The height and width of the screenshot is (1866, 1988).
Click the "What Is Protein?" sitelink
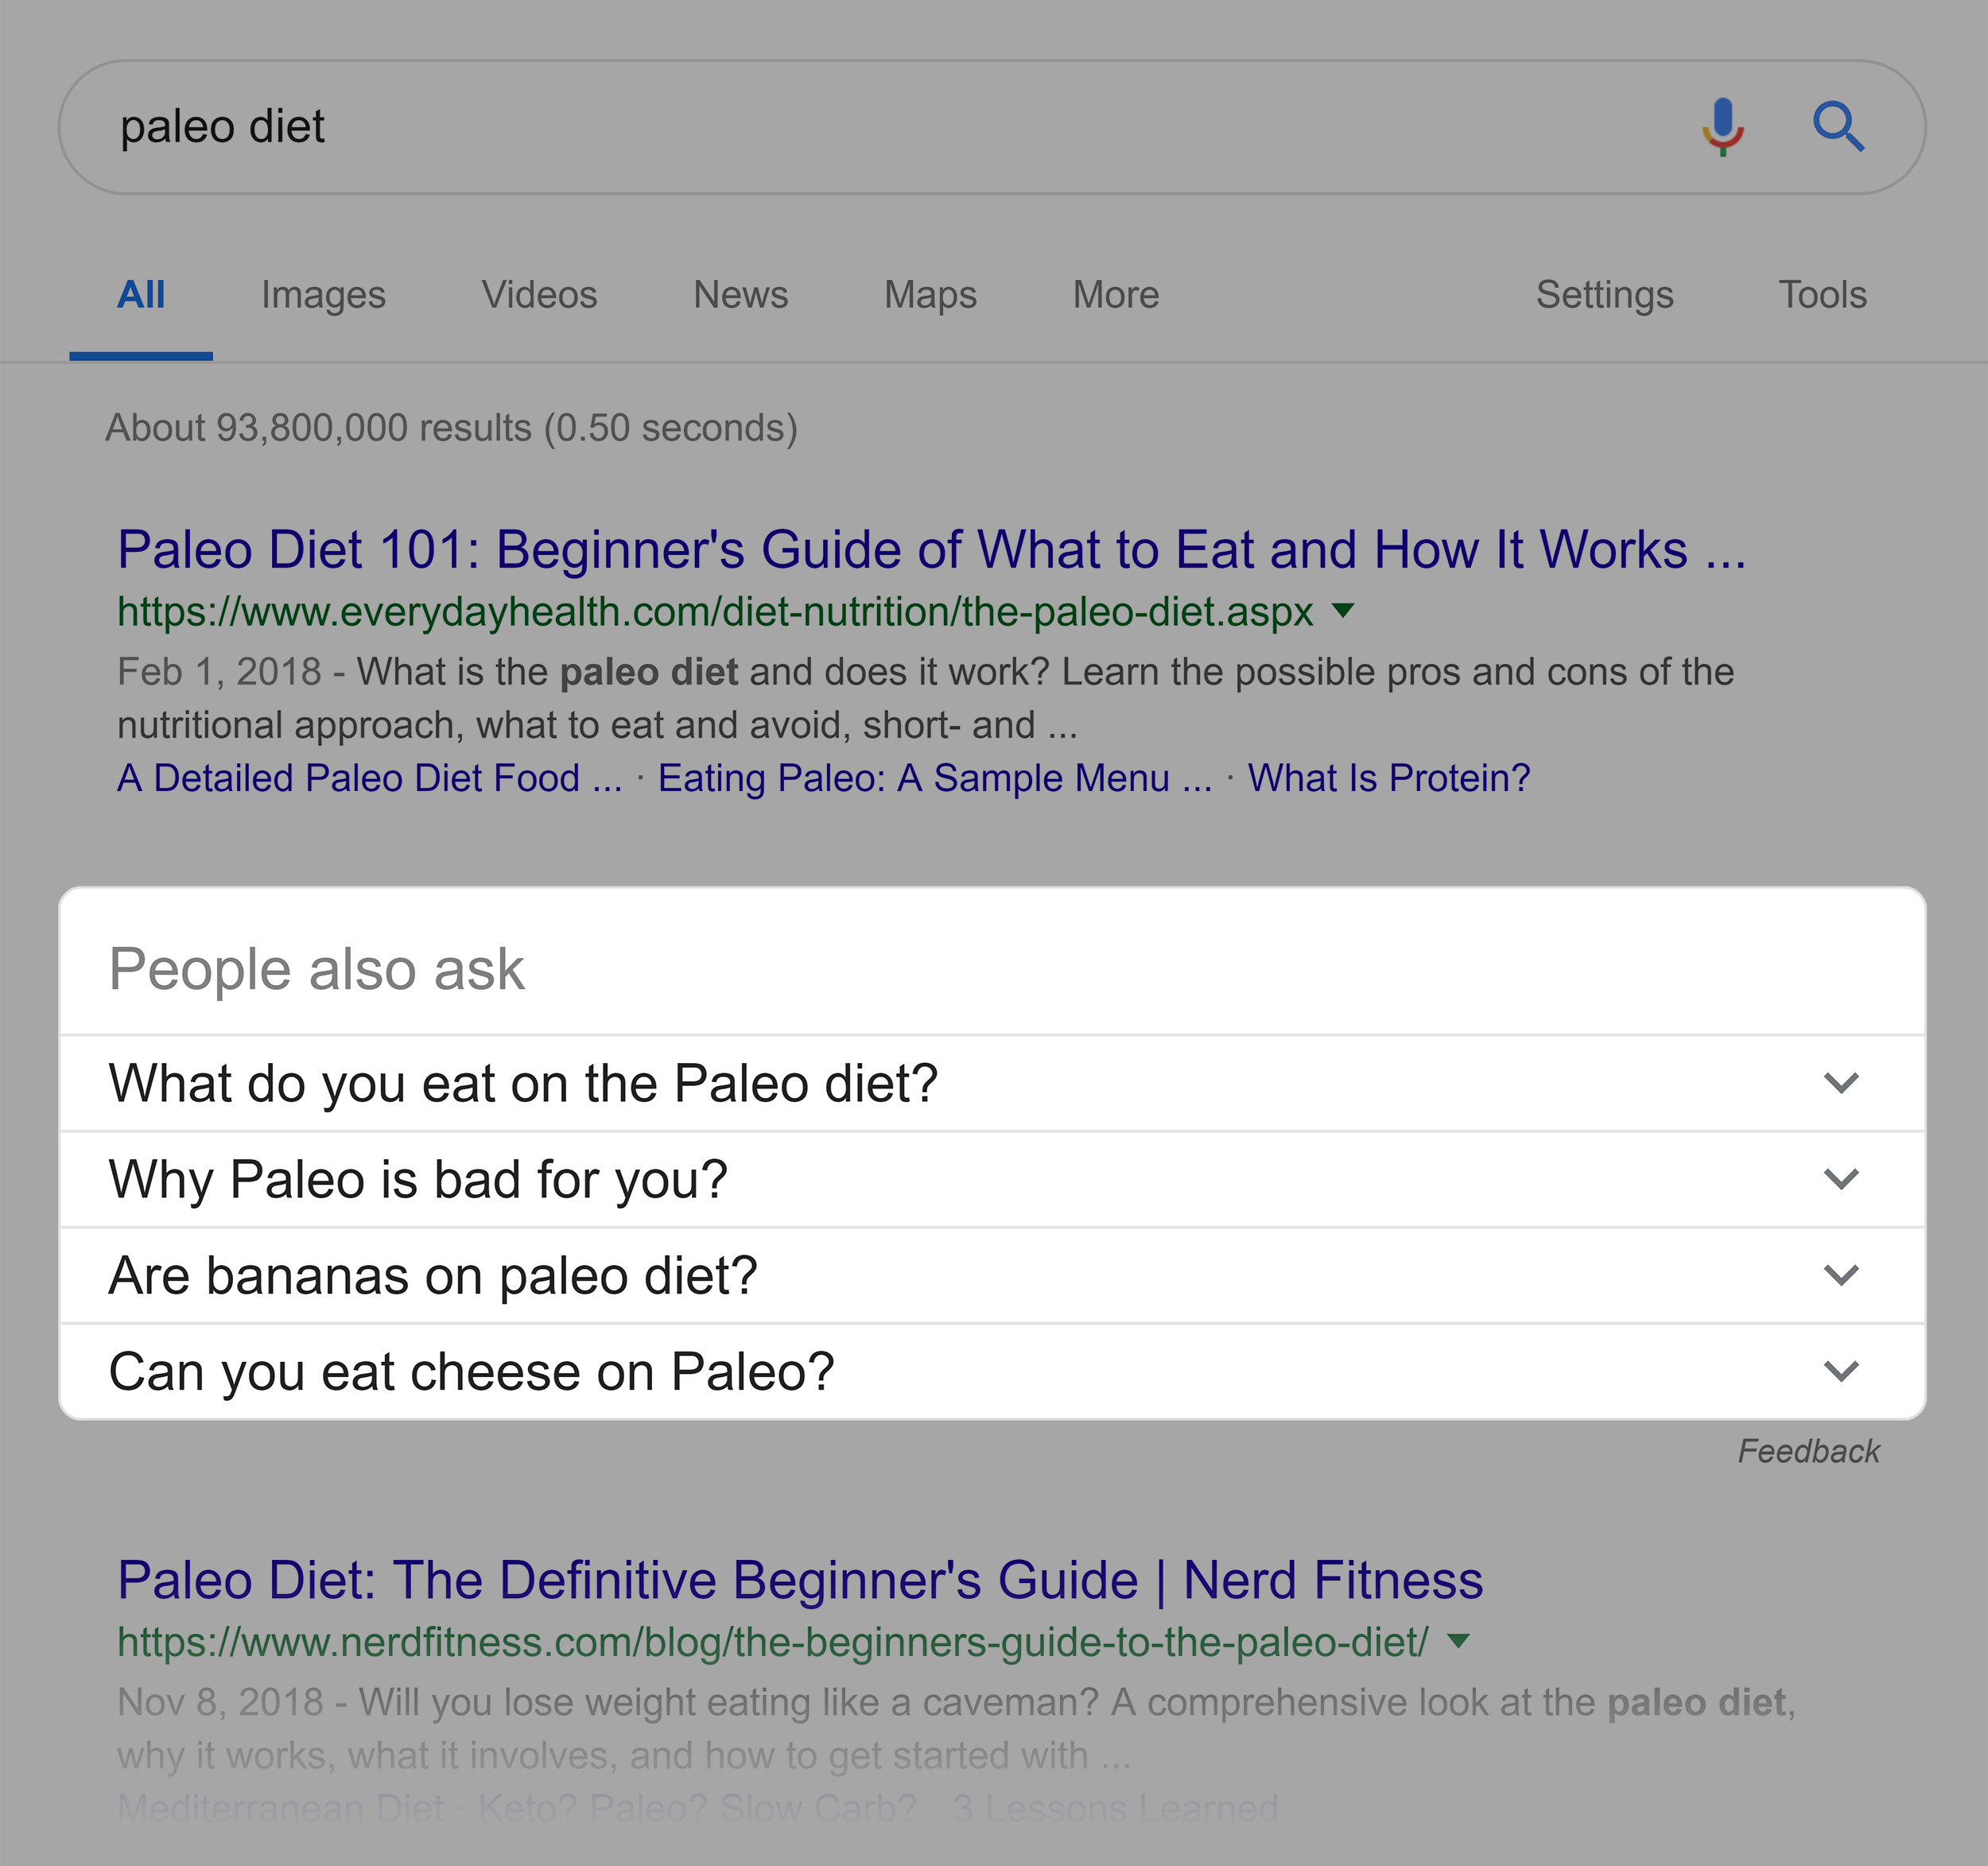[x=1389, y=778]
